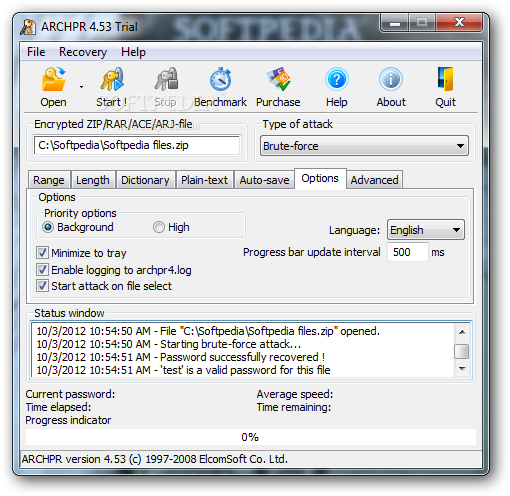This screenshot has width=510, height=496.
Task: Click status window scroll down arrow
Action: coord(462,369)
